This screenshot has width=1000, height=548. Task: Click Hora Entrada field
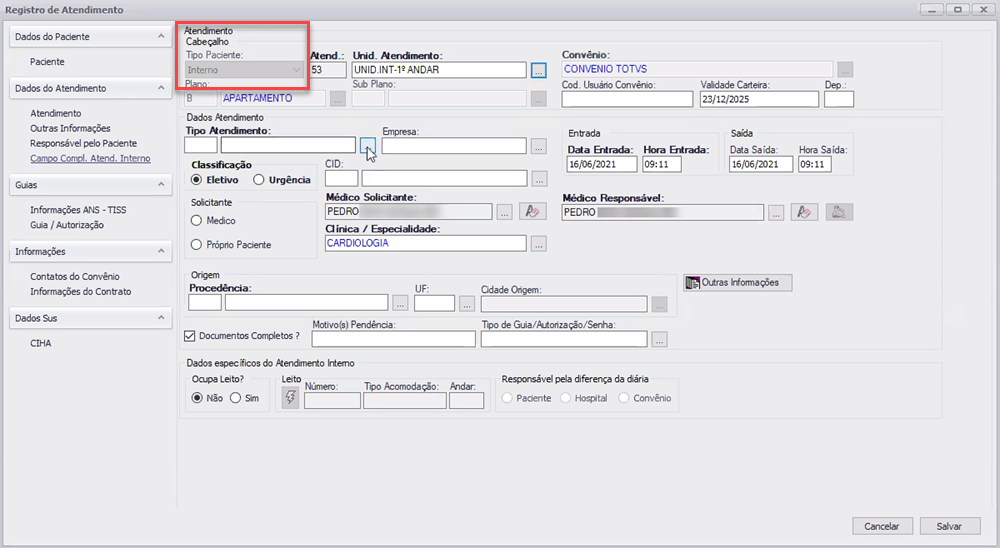661,165
